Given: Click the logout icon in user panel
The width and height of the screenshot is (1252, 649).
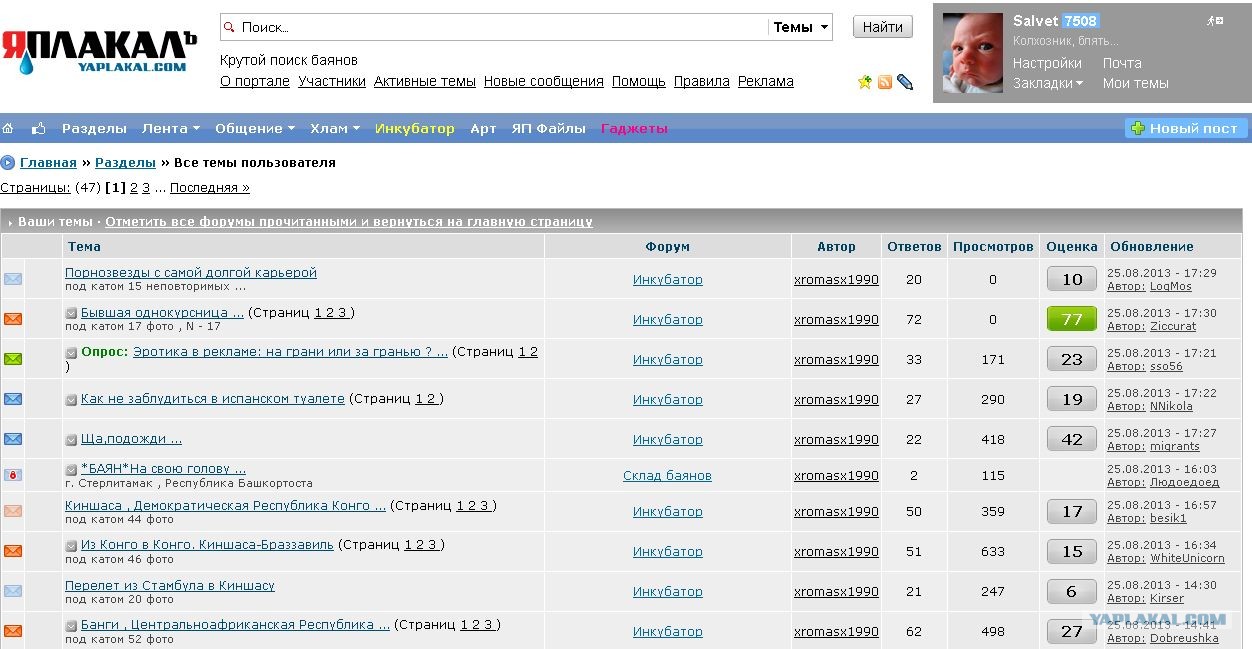Looking at the screenshot, I should (x=1215, y=20).
